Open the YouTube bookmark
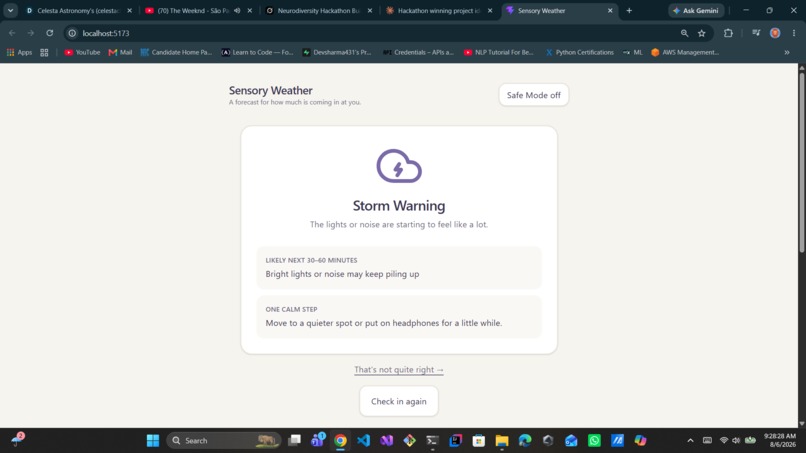806x453 pixels. [82, 52]
